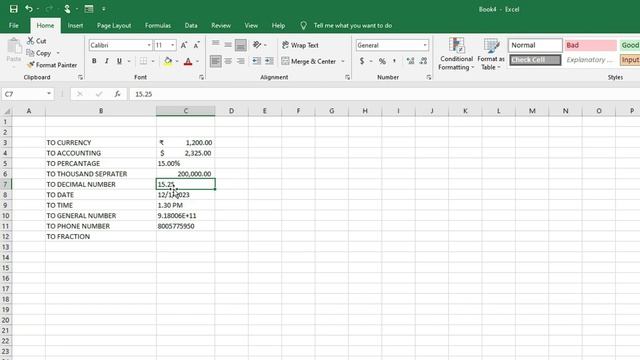Apply accounting dollar number format
This screenshot has height=360, width=640.
(x=362, y=61)
